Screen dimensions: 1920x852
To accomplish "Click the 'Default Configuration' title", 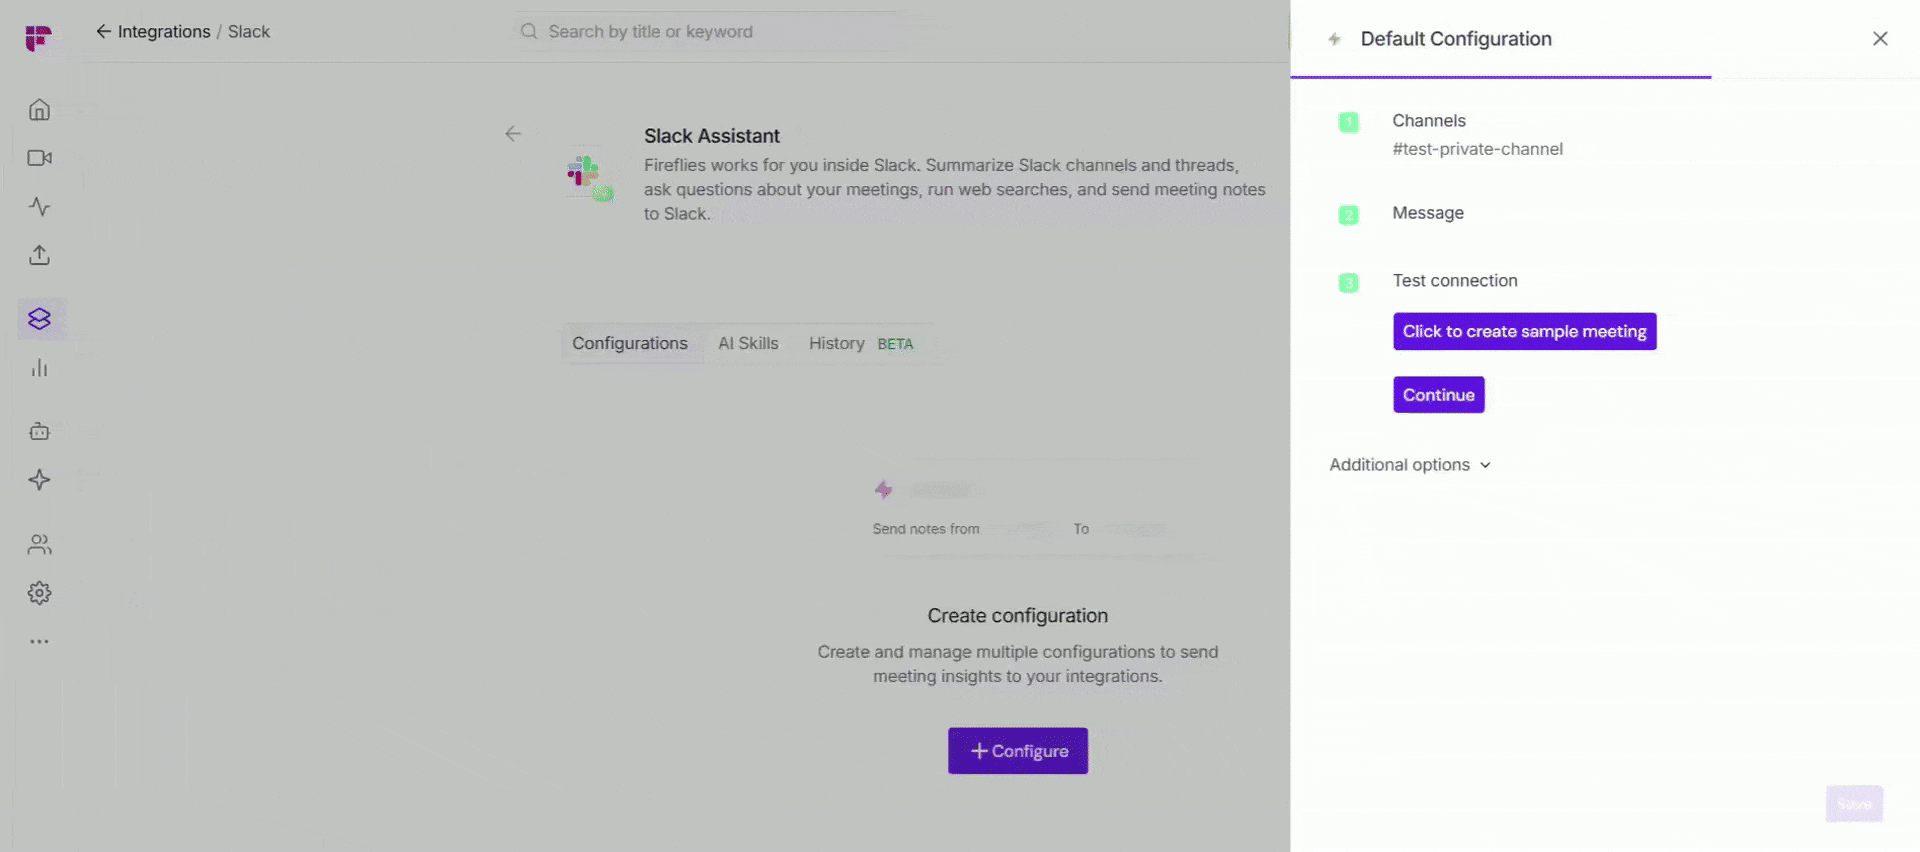I will (1455, 38).
